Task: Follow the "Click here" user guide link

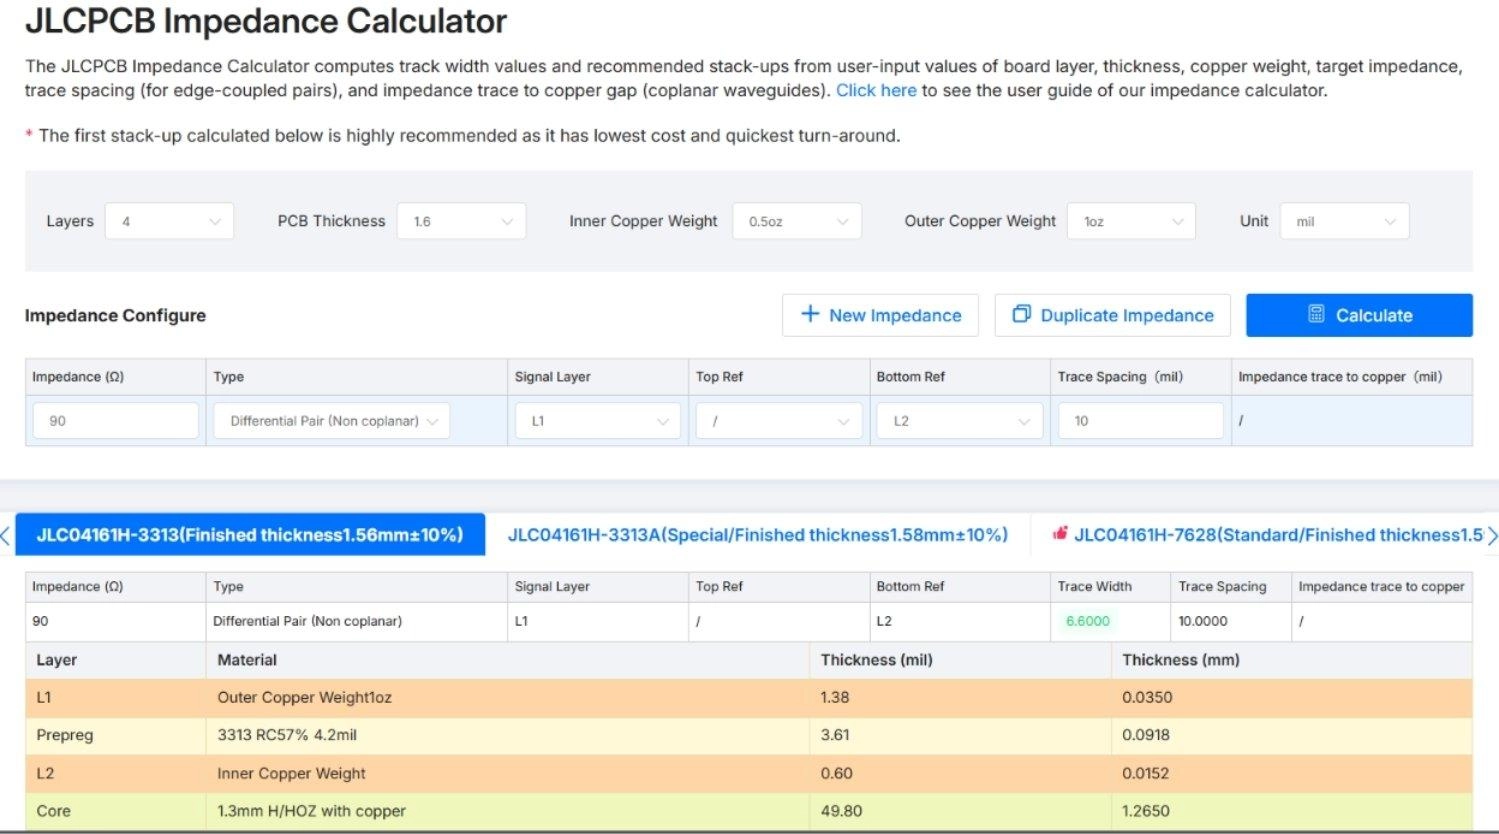Action: point(876,90)
